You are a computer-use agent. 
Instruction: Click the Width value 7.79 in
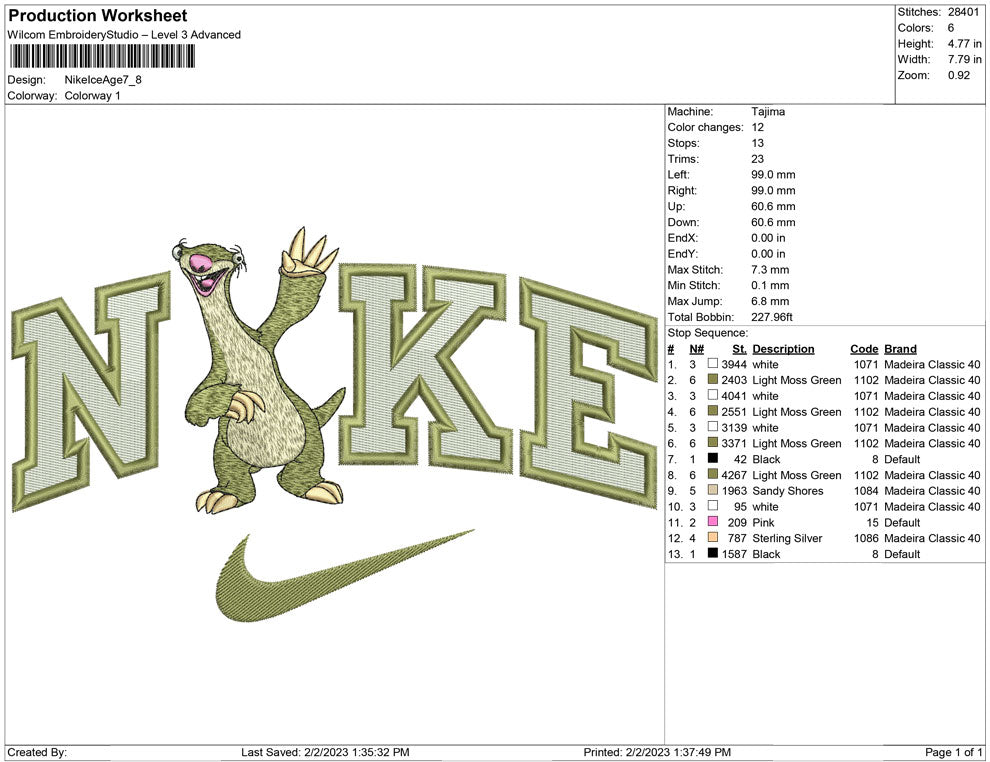pyautogui.click(x=964, y=59)
